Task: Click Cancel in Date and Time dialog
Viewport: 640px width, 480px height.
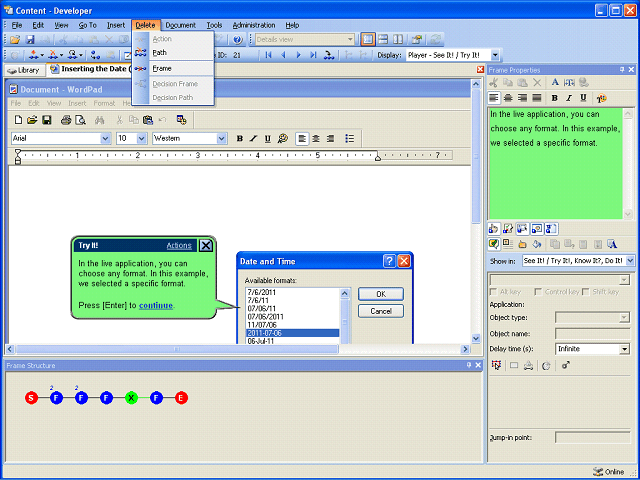Action: (381, 311)
